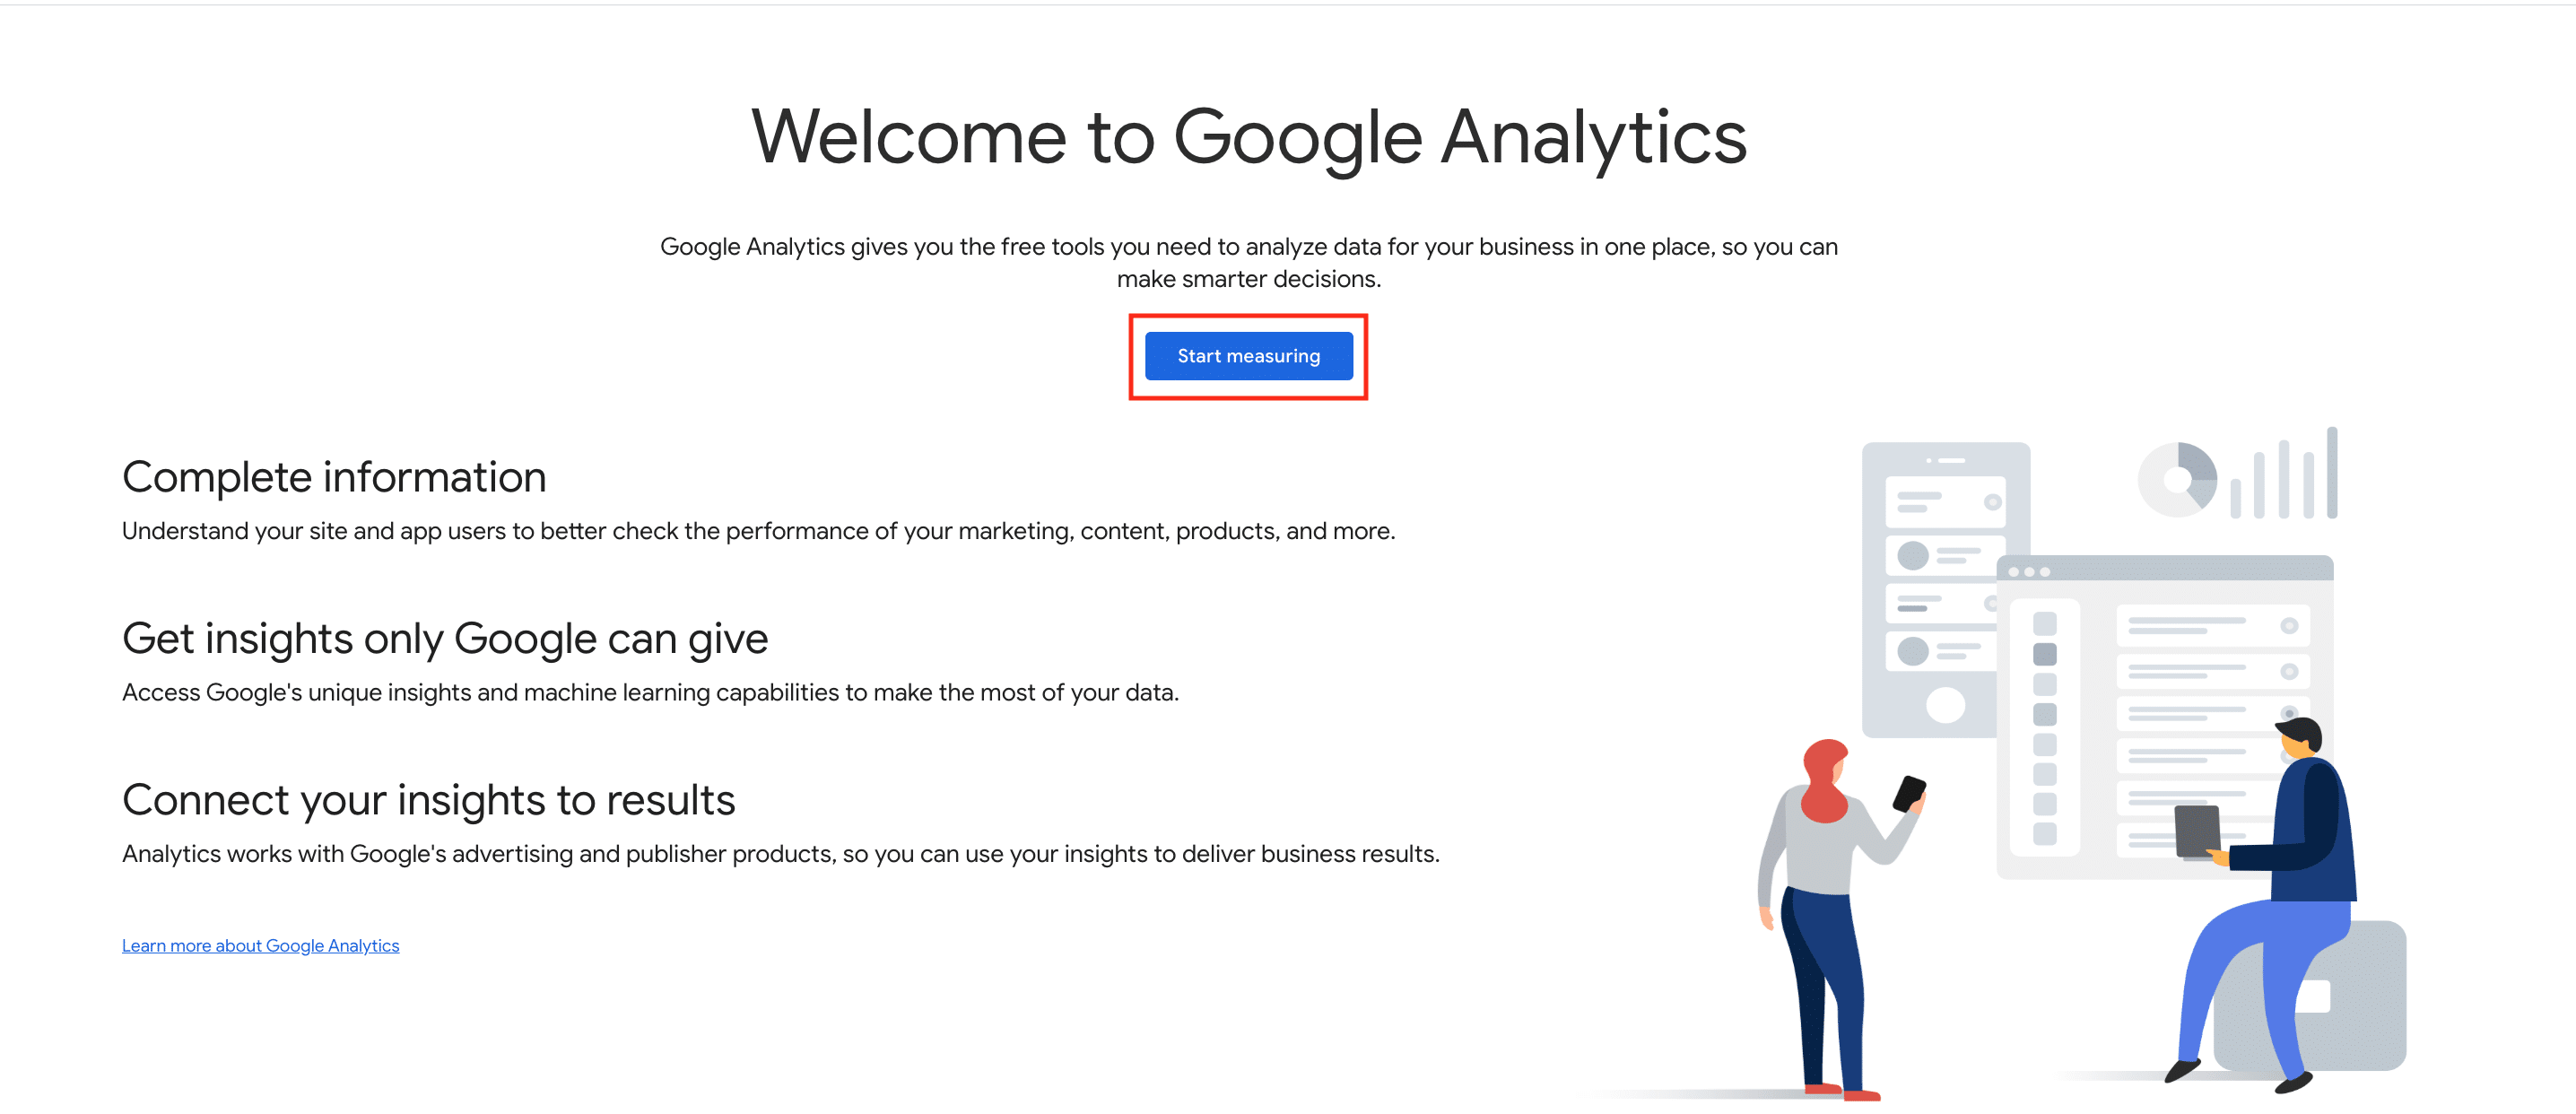Viewport: 2576px width, 1114px height.
Task: Click the Welcome to Google Analytics heading
Action: (x=1248, y=137)
